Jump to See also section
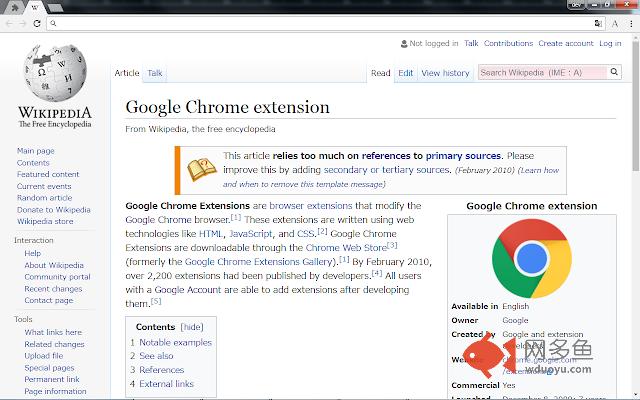Screen dimensions: 640x400 156,356
